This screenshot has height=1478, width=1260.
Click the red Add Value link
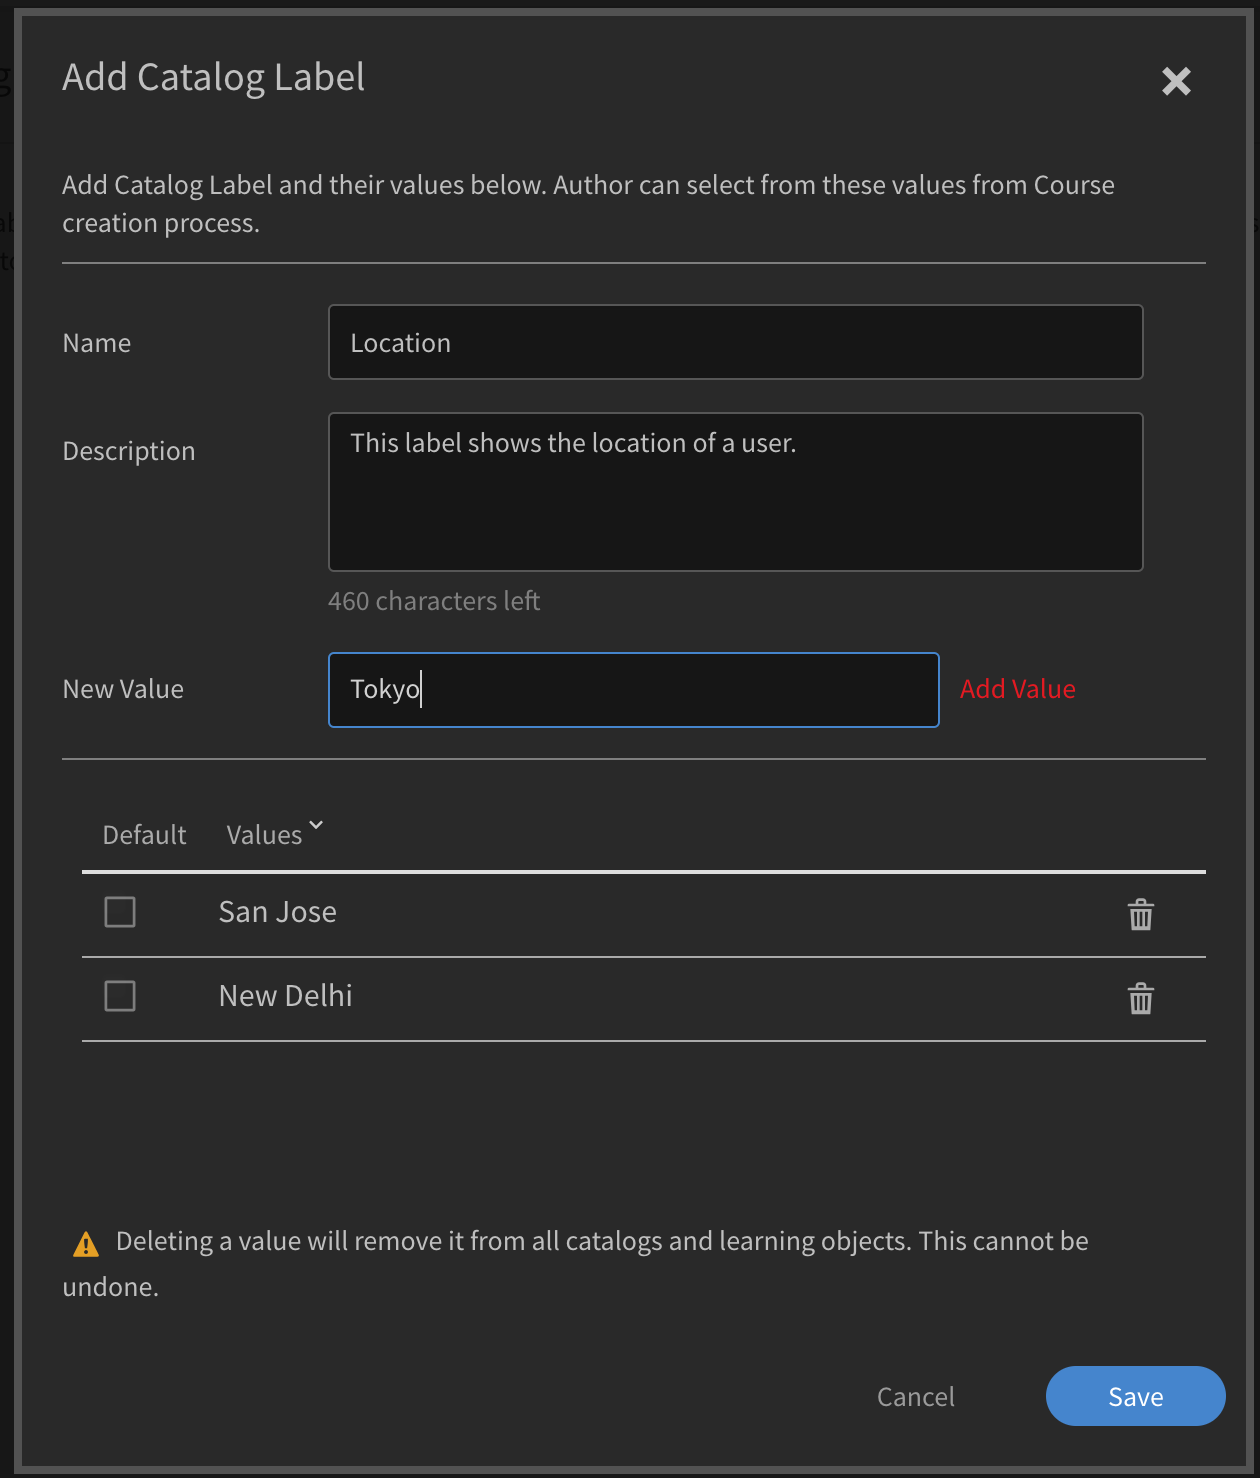click(x=1017, y=689)
